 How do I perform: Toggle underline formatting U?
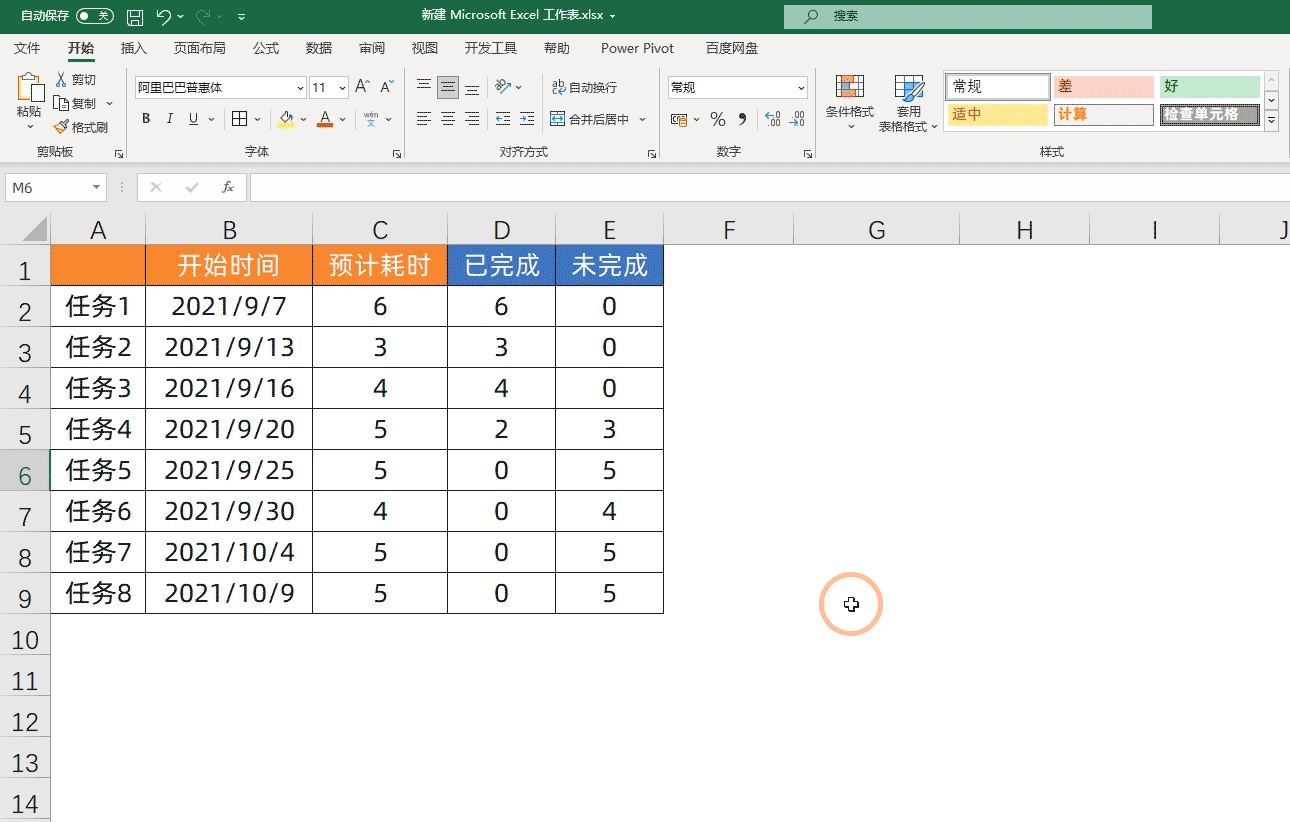tap(194, 119)
